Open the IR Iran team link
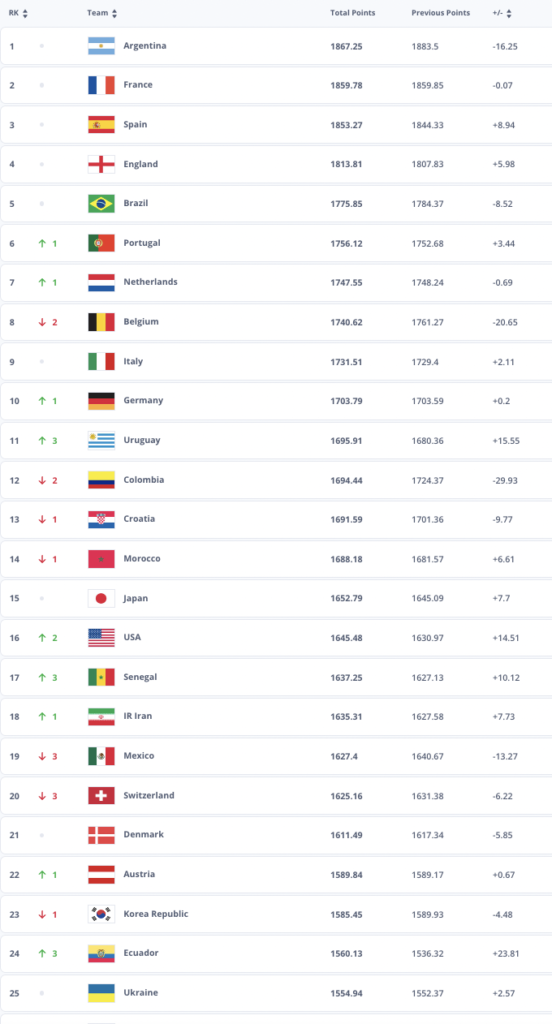 tap(138, 716)
